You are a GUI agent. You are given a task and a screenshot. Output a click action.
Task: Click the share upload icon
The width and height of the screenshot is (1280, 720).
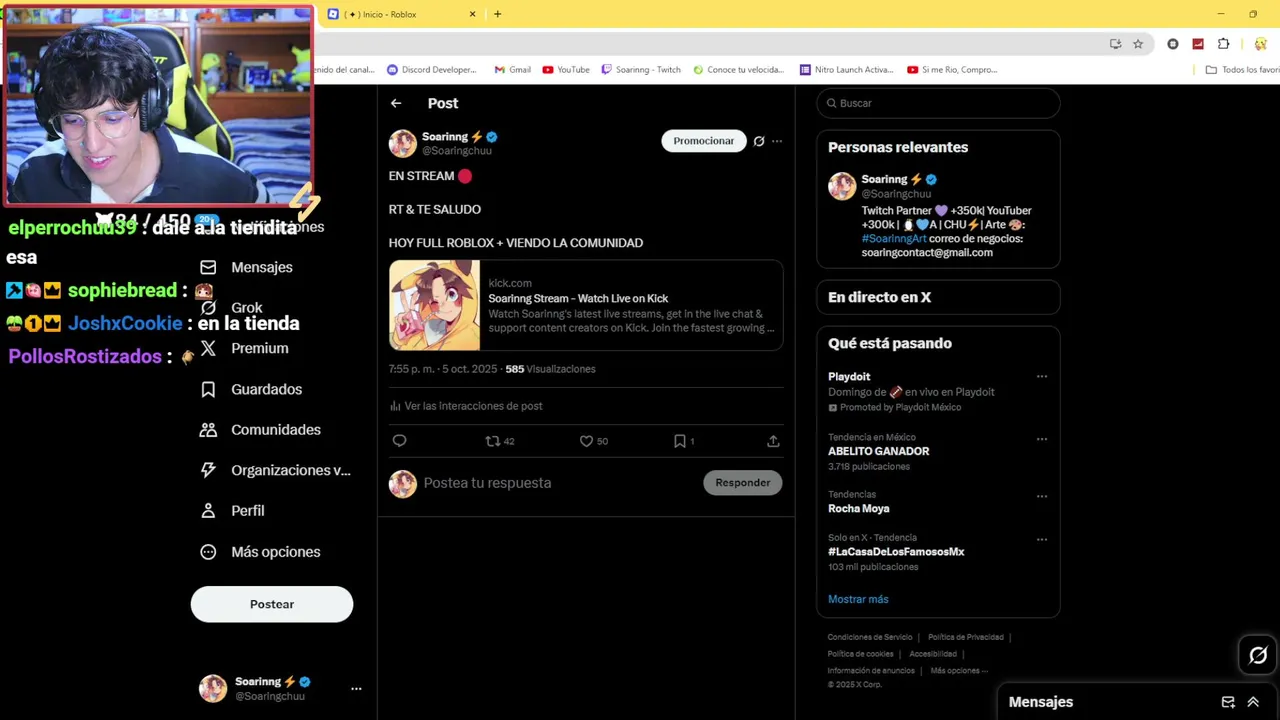773,441
